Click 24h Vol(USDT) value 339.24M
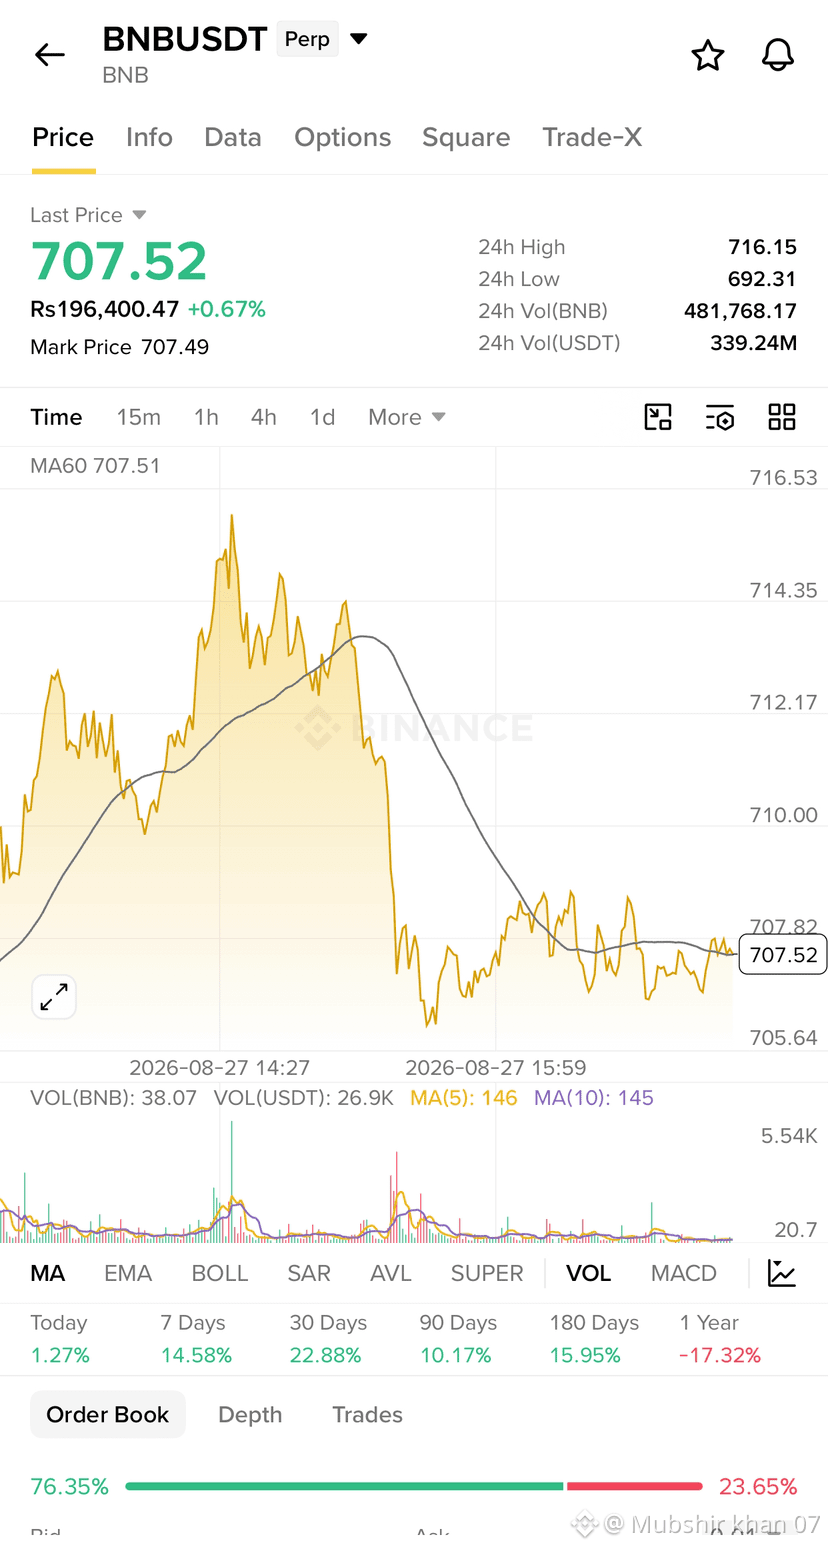The image size is (828, 1549). tap(753, 343)
